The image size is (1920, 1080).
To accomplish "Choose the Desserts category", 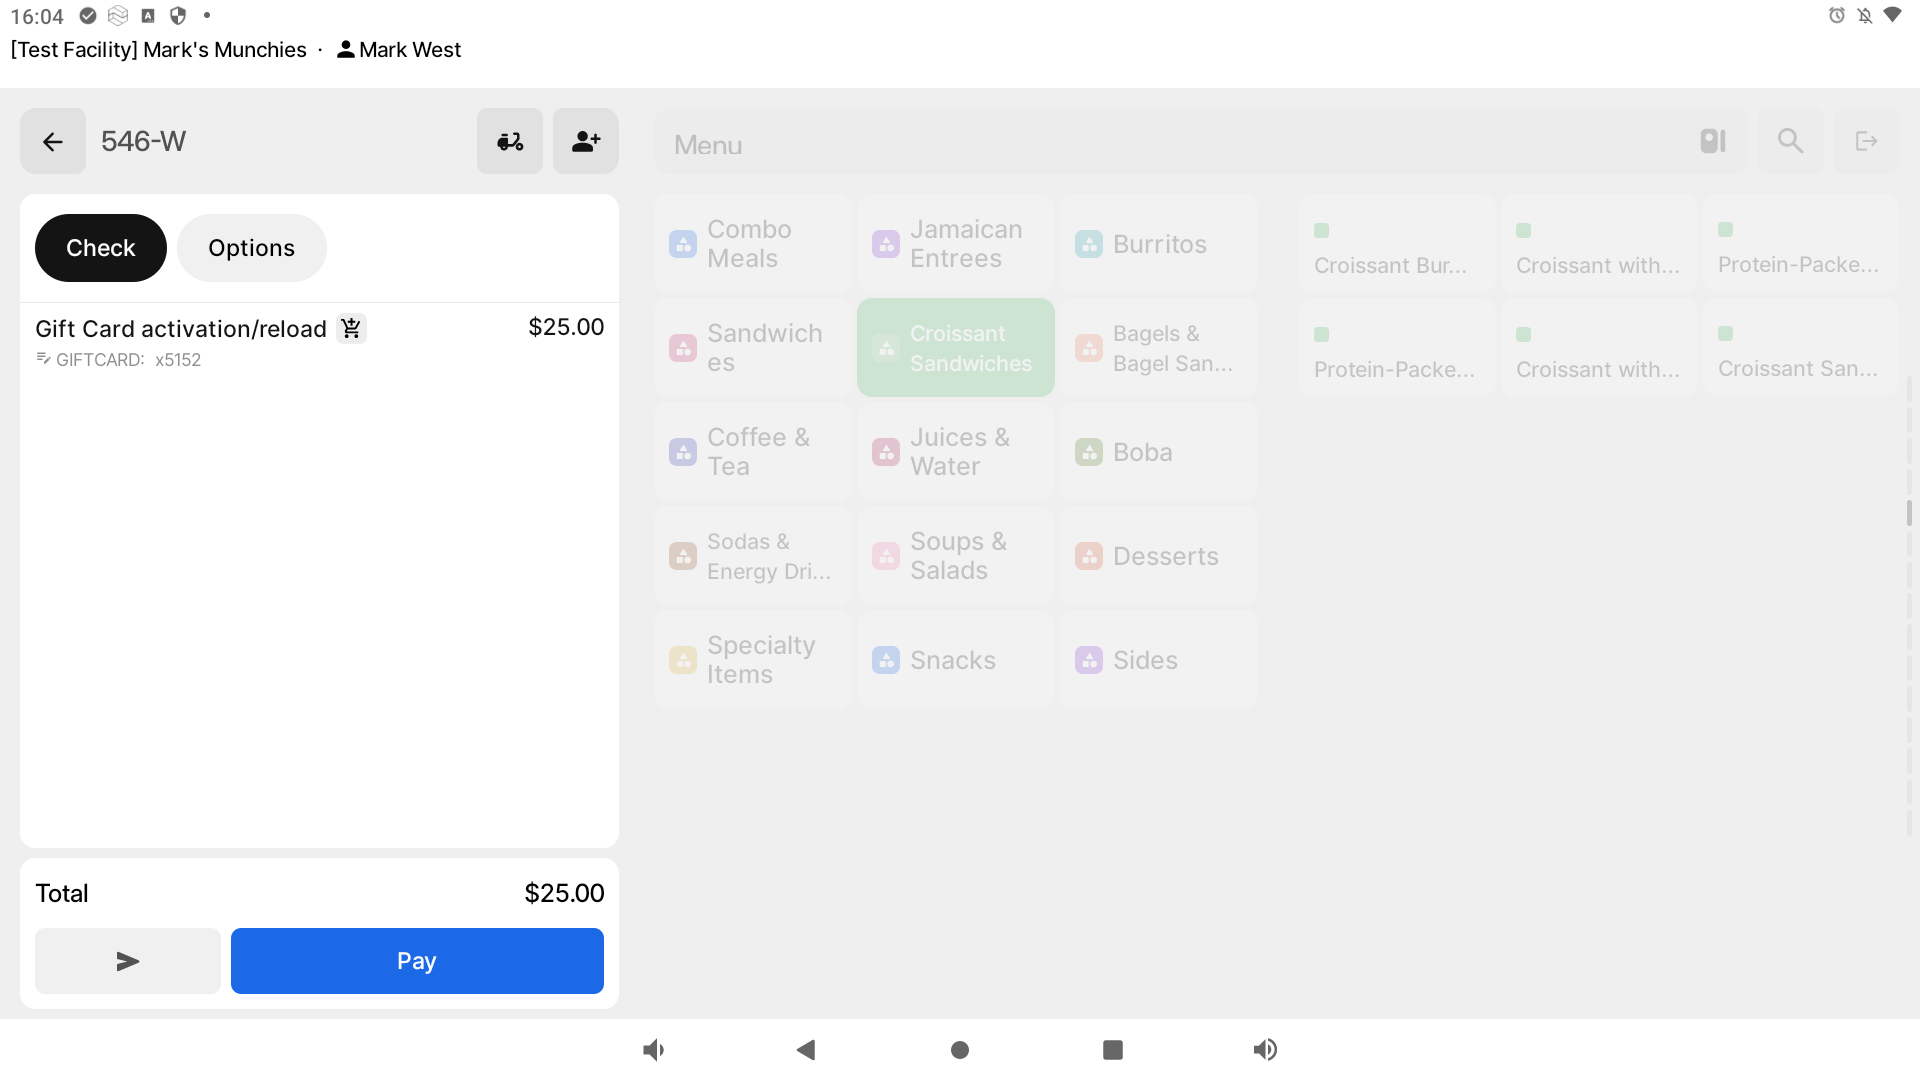I will click(x=1159, y=556).
